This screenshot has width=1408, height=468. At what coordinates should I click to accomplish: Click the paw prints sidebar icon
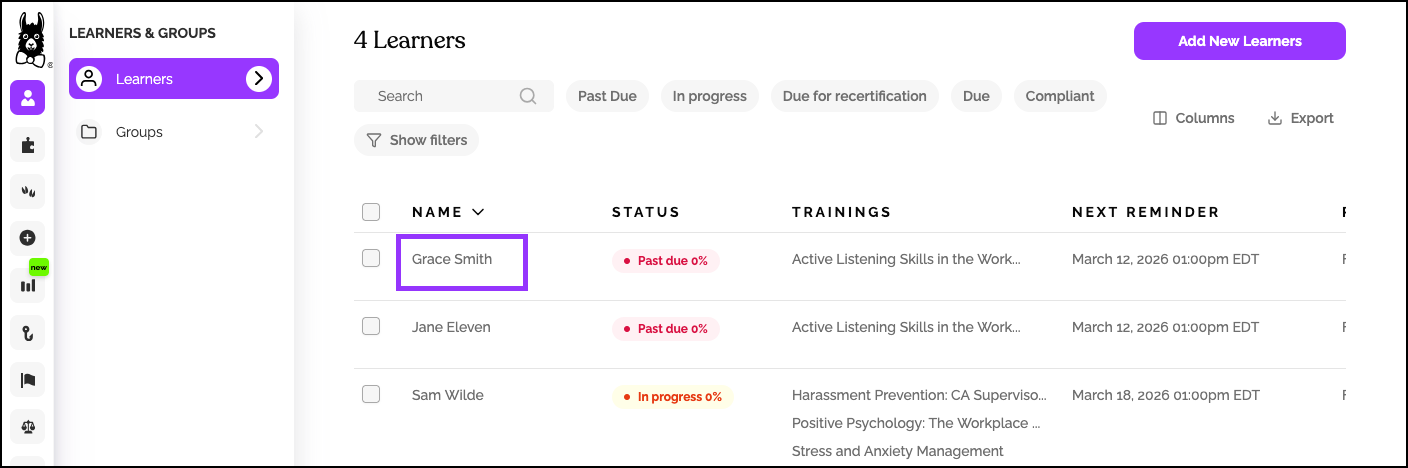point(28,191)
